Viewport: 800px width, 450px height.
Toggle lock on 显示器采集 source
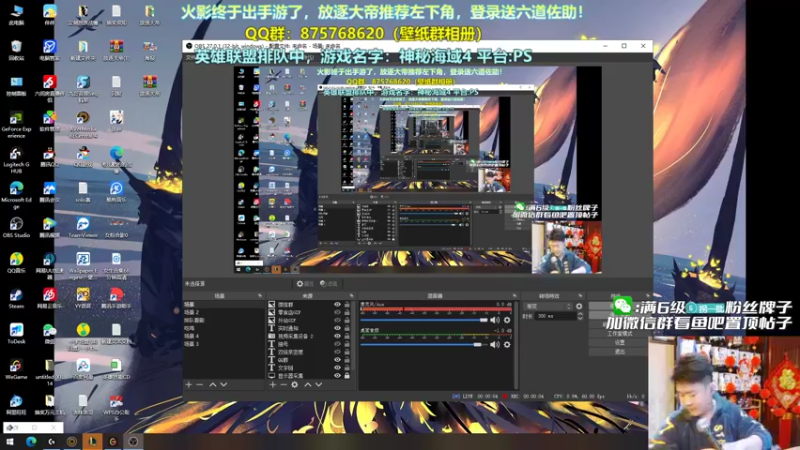347,376
